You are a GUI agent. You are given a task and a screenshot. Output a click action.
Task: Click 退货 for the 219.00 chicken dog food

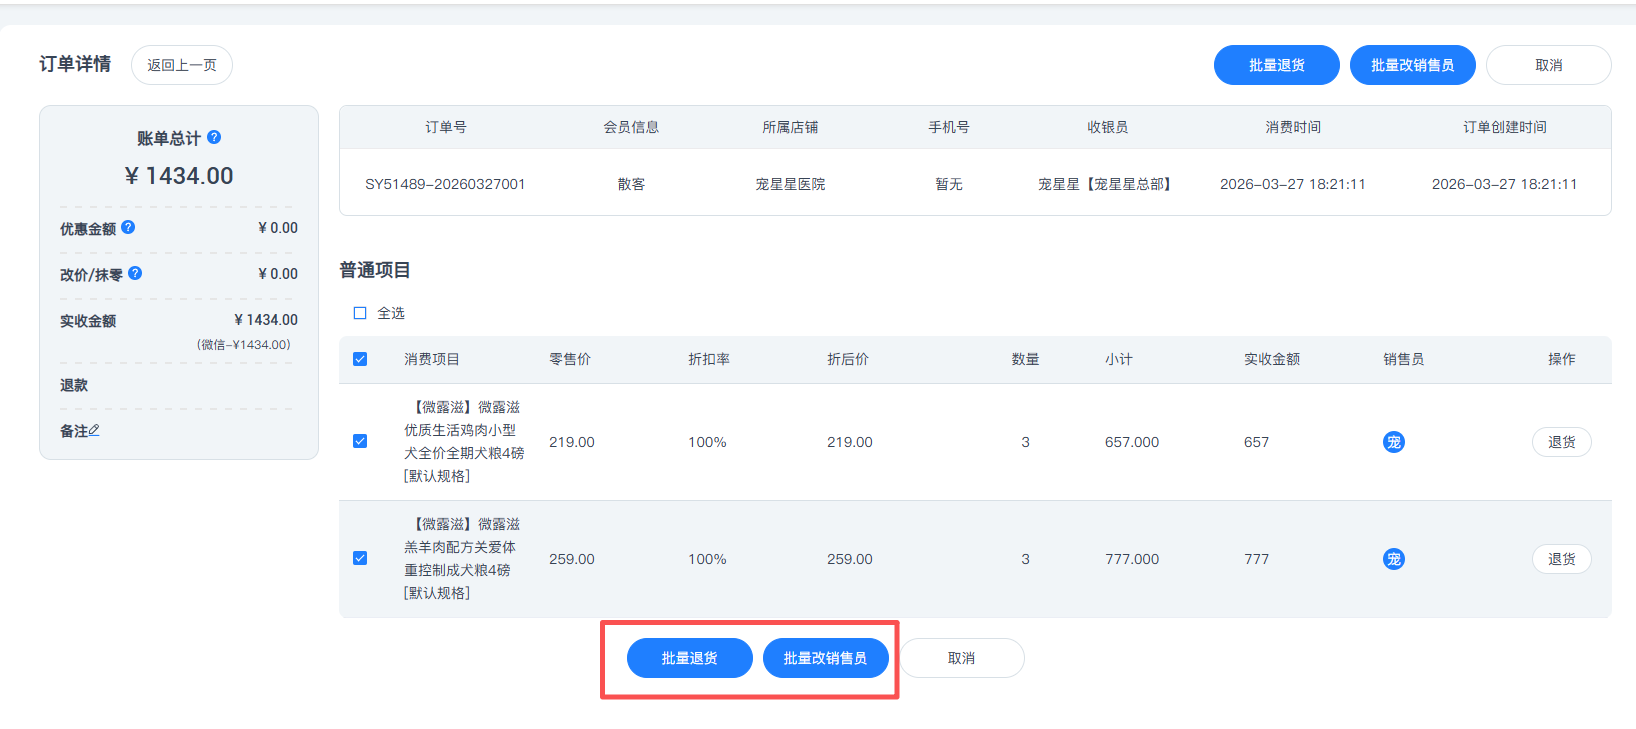(1561, 442)
